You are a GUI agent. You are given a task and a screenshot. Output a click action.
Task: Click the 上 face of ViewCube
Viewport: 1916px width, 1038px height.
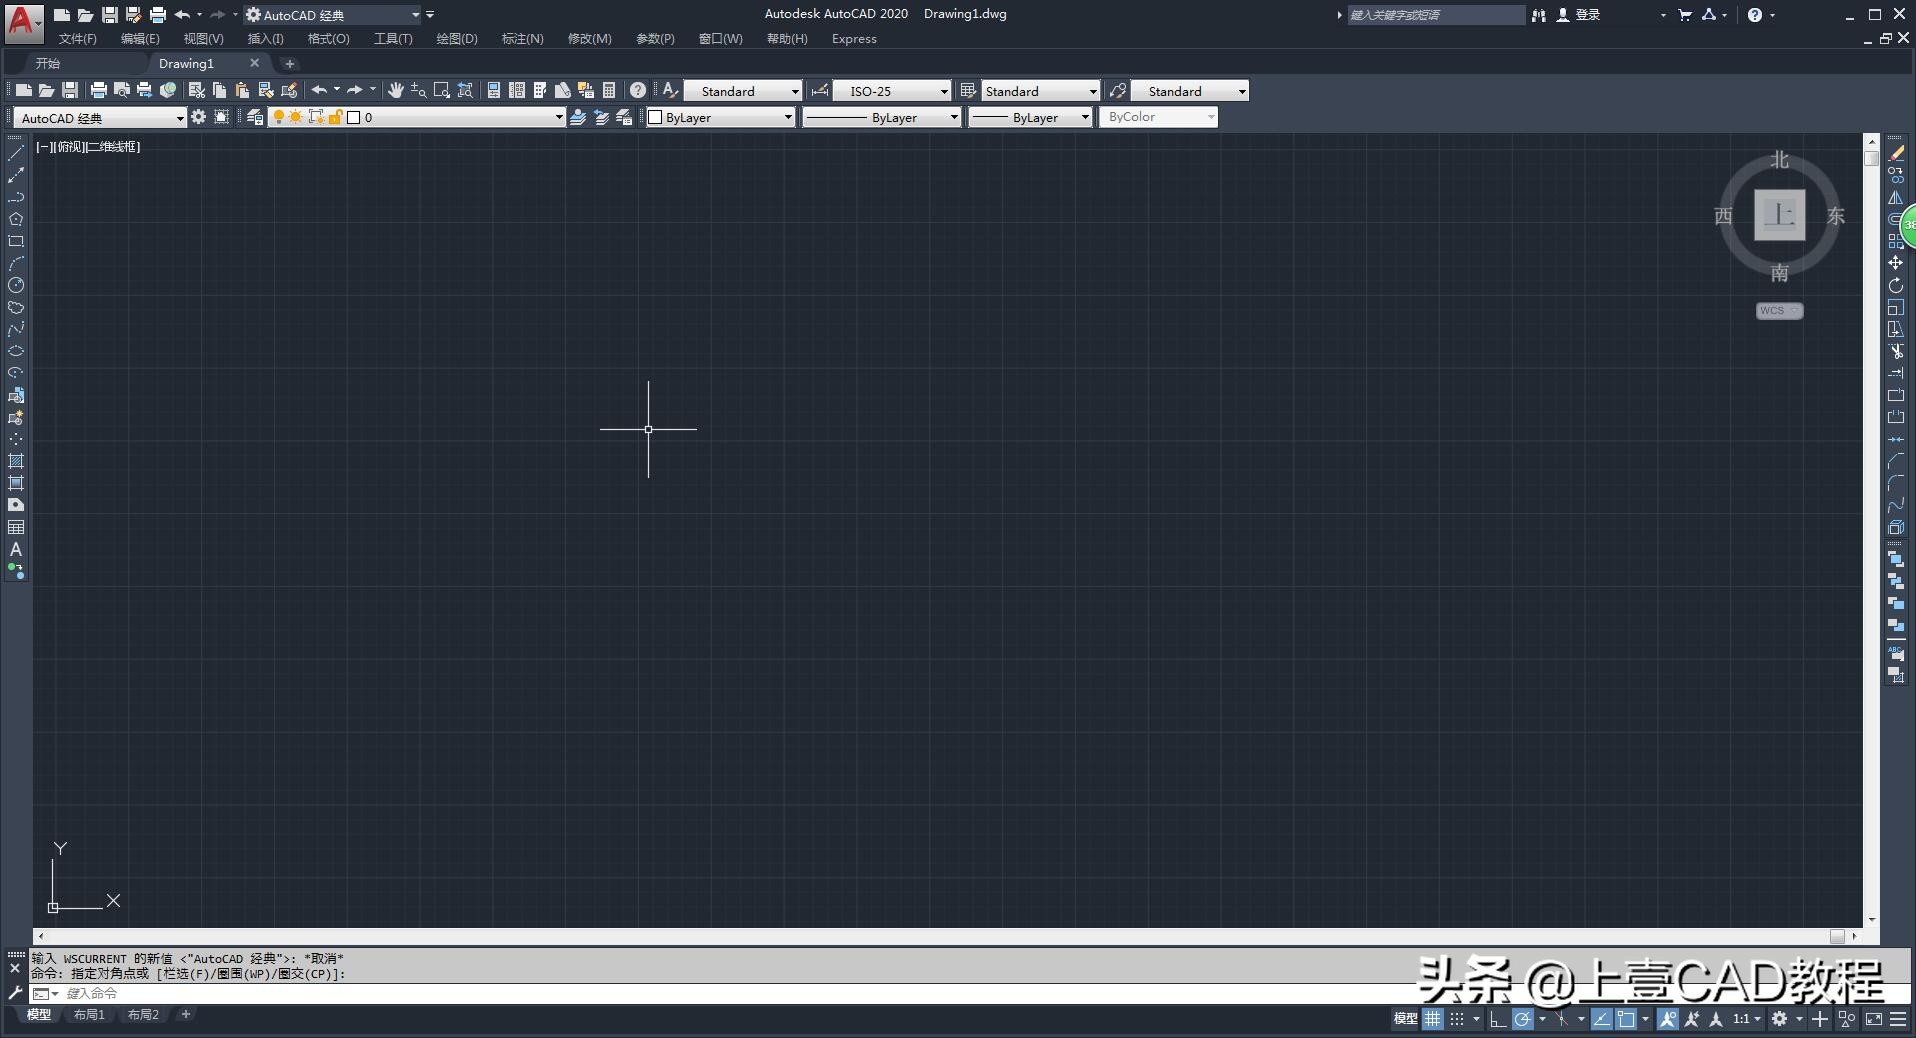(1780, 214)
